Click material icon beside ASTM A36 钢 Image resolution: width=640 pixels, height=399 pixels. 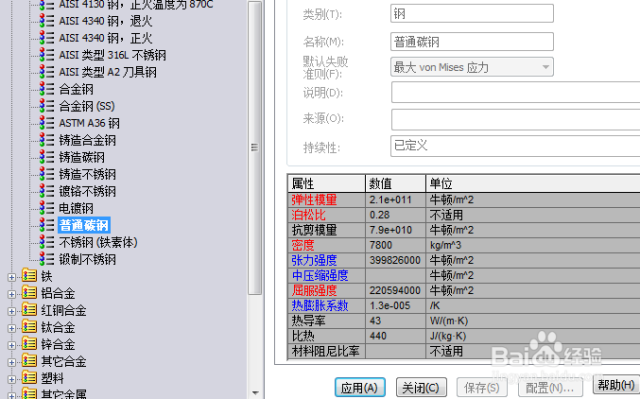click(47, 123)
